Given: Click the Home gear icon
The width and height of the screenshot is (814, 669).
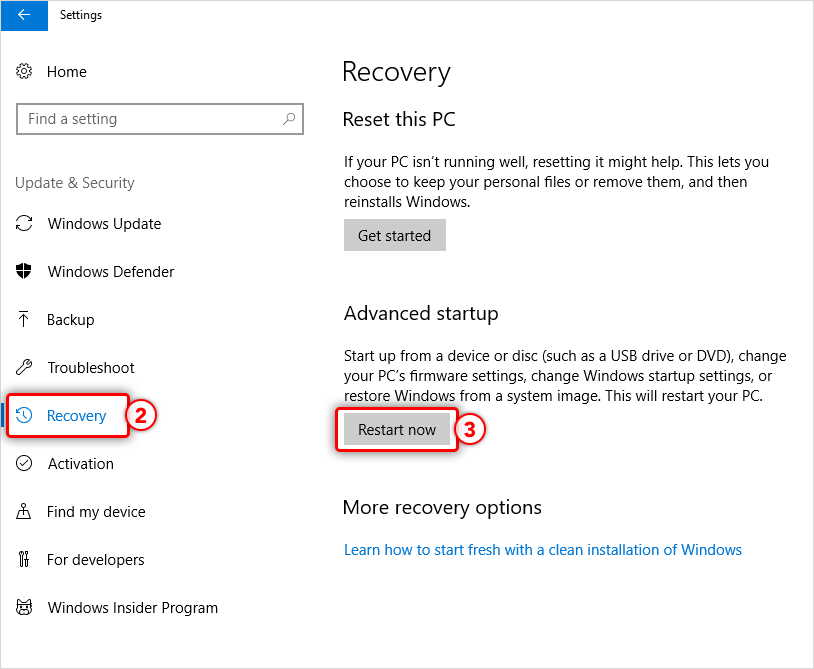Looking at the screenshot, I should point(25,72).
